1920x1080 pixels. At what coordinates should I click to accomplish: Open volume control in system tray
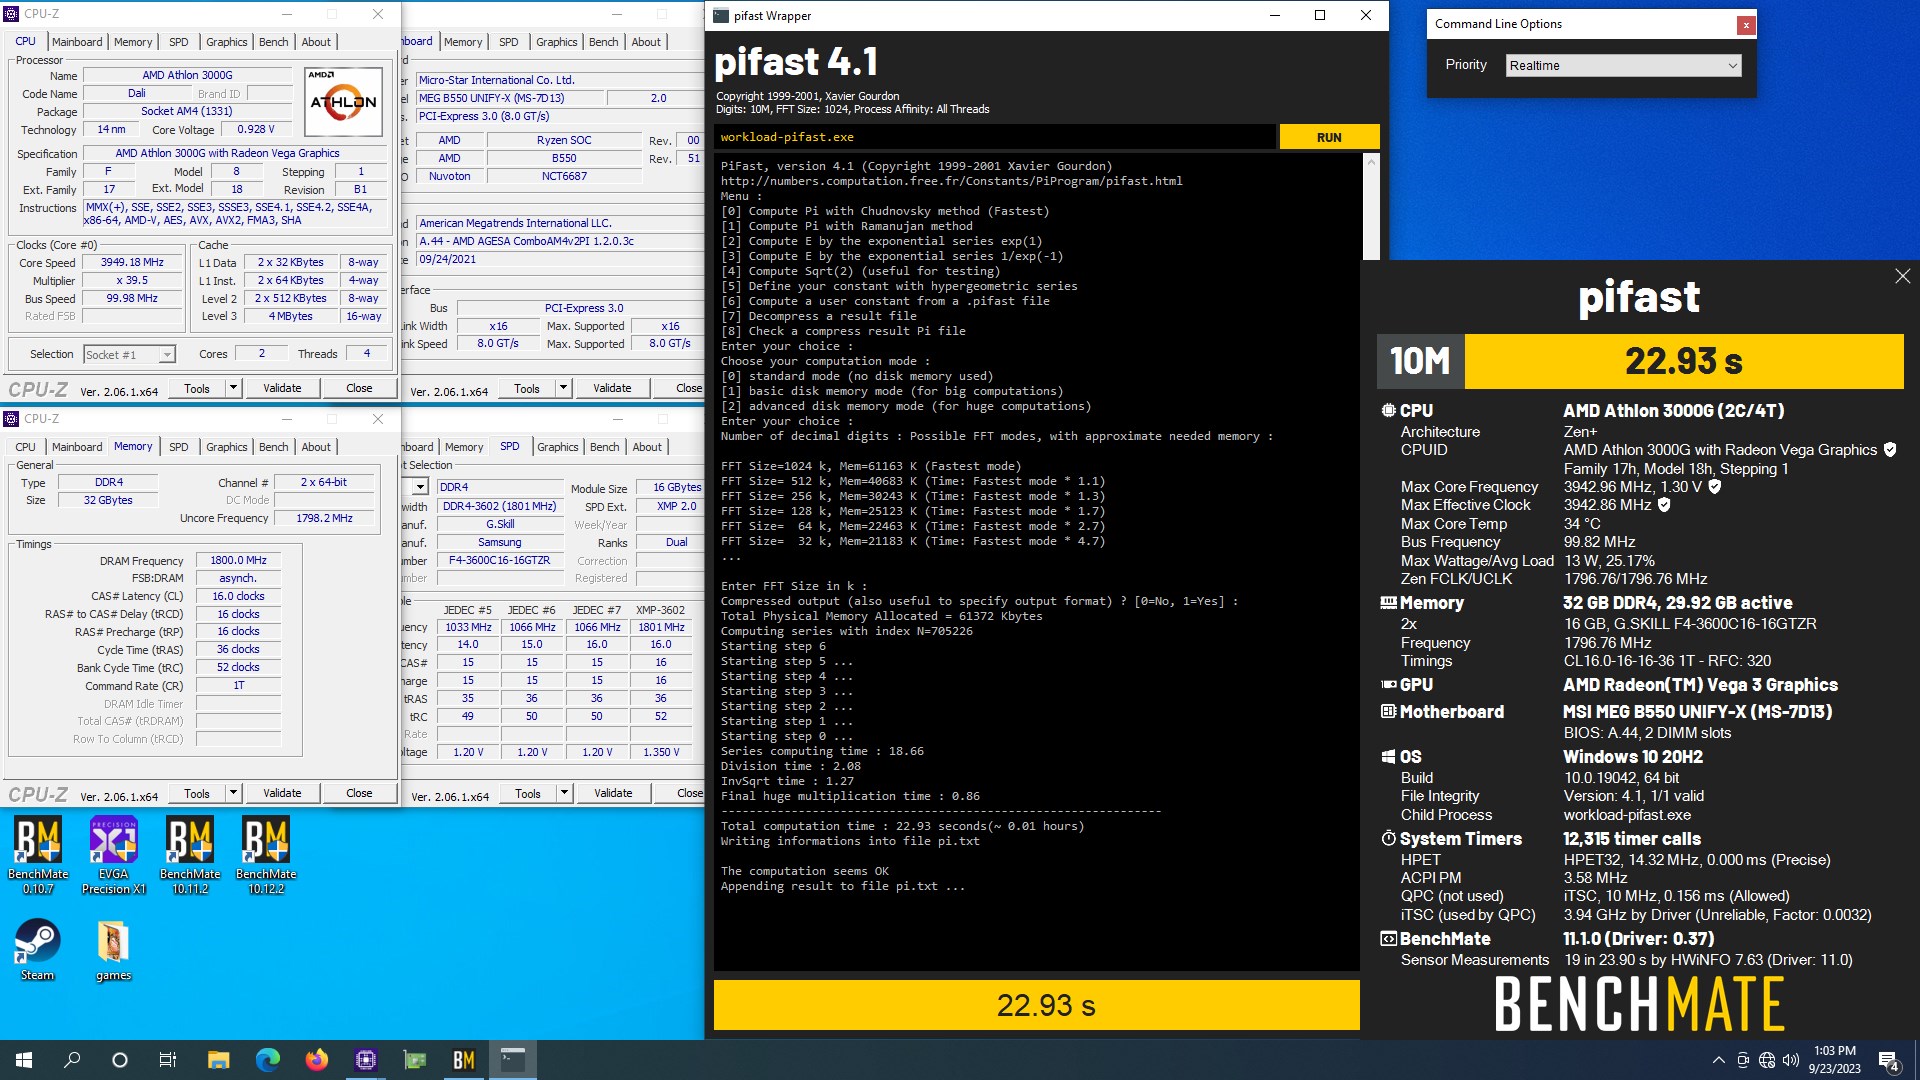(x=1790, y=1060)
